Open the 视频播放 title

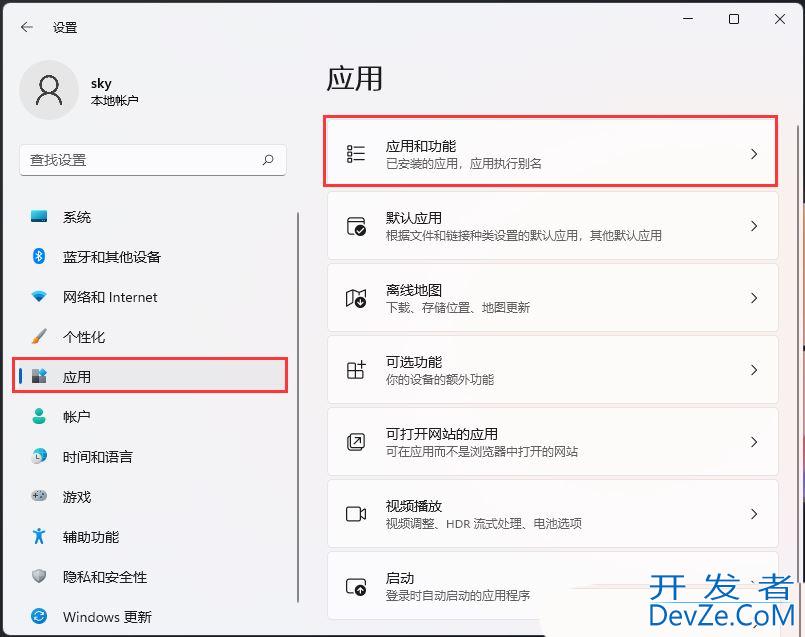(413, 506)
